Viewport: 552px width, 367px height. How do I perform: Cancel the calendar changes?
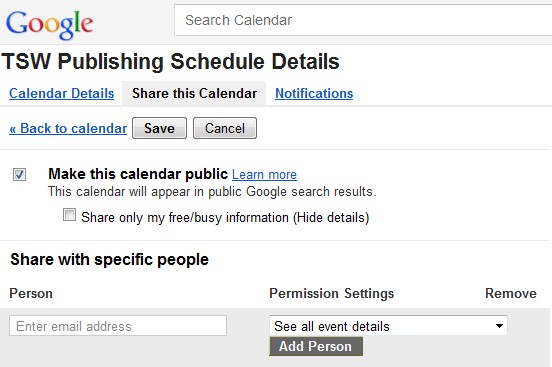coord(225,128)
